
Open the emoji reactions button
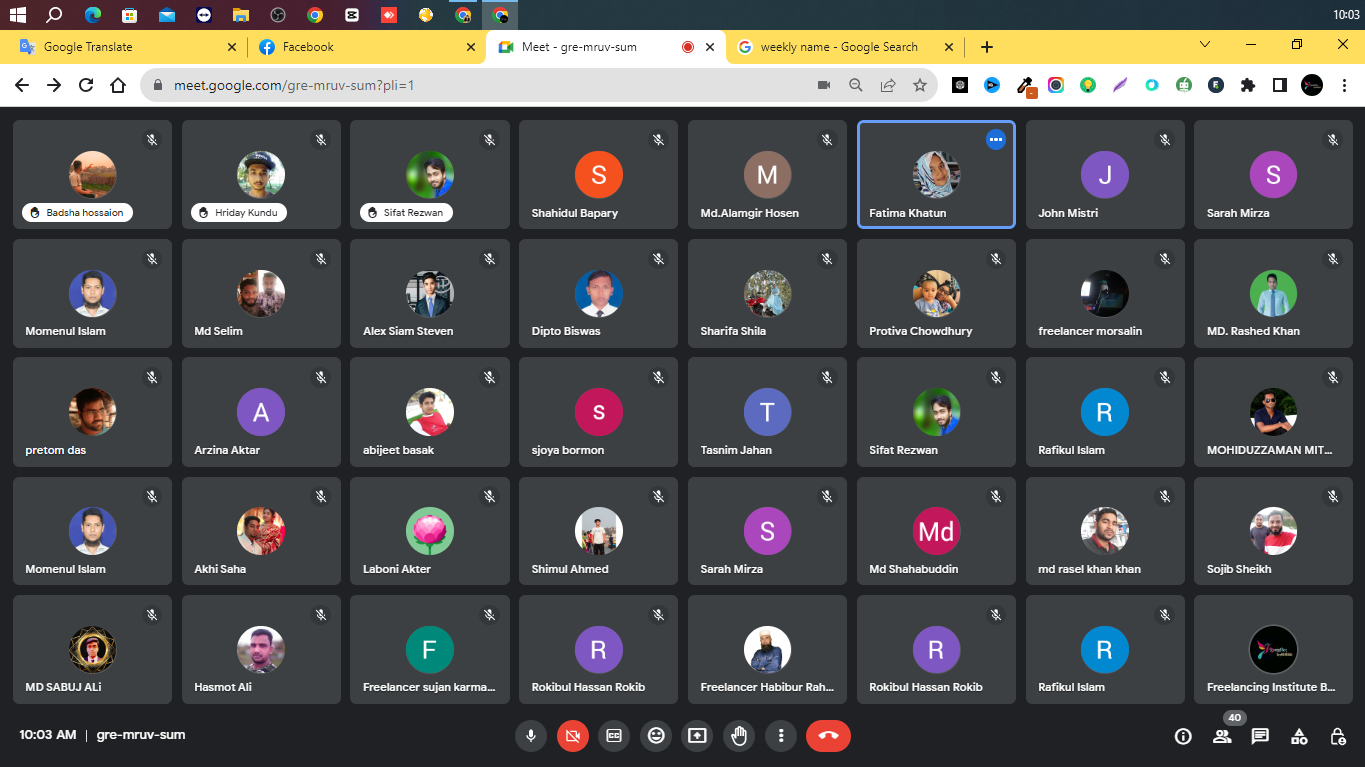(656, 736)
